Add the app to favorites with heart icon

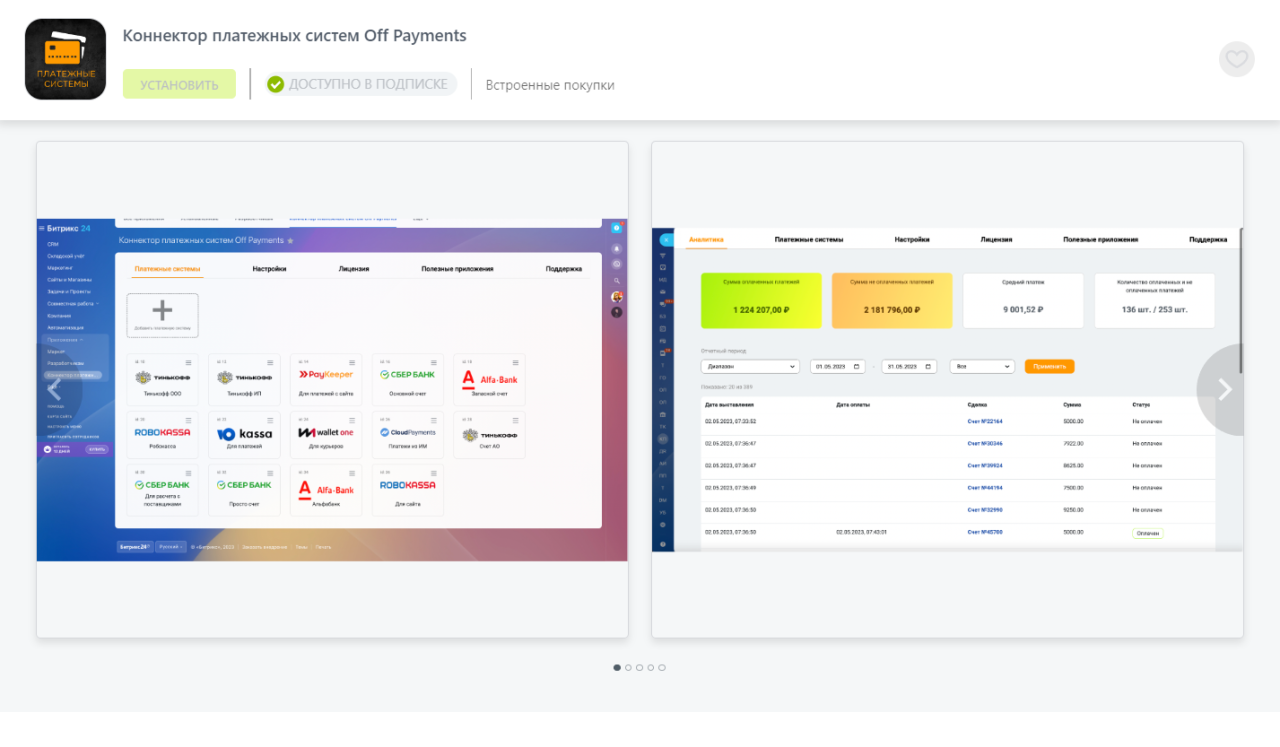coord(1236,59)
